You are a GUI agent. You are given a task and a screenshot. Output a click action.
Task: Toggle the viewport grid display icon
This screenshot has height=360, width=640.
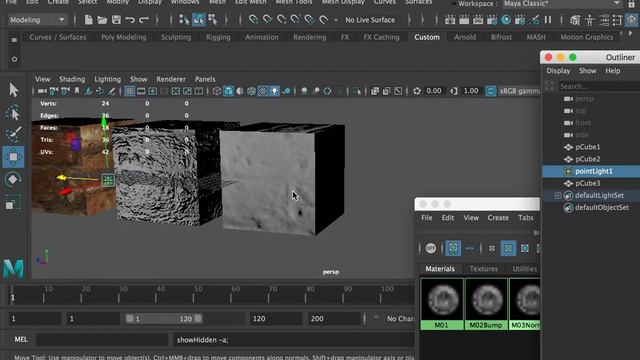(129, 91)
